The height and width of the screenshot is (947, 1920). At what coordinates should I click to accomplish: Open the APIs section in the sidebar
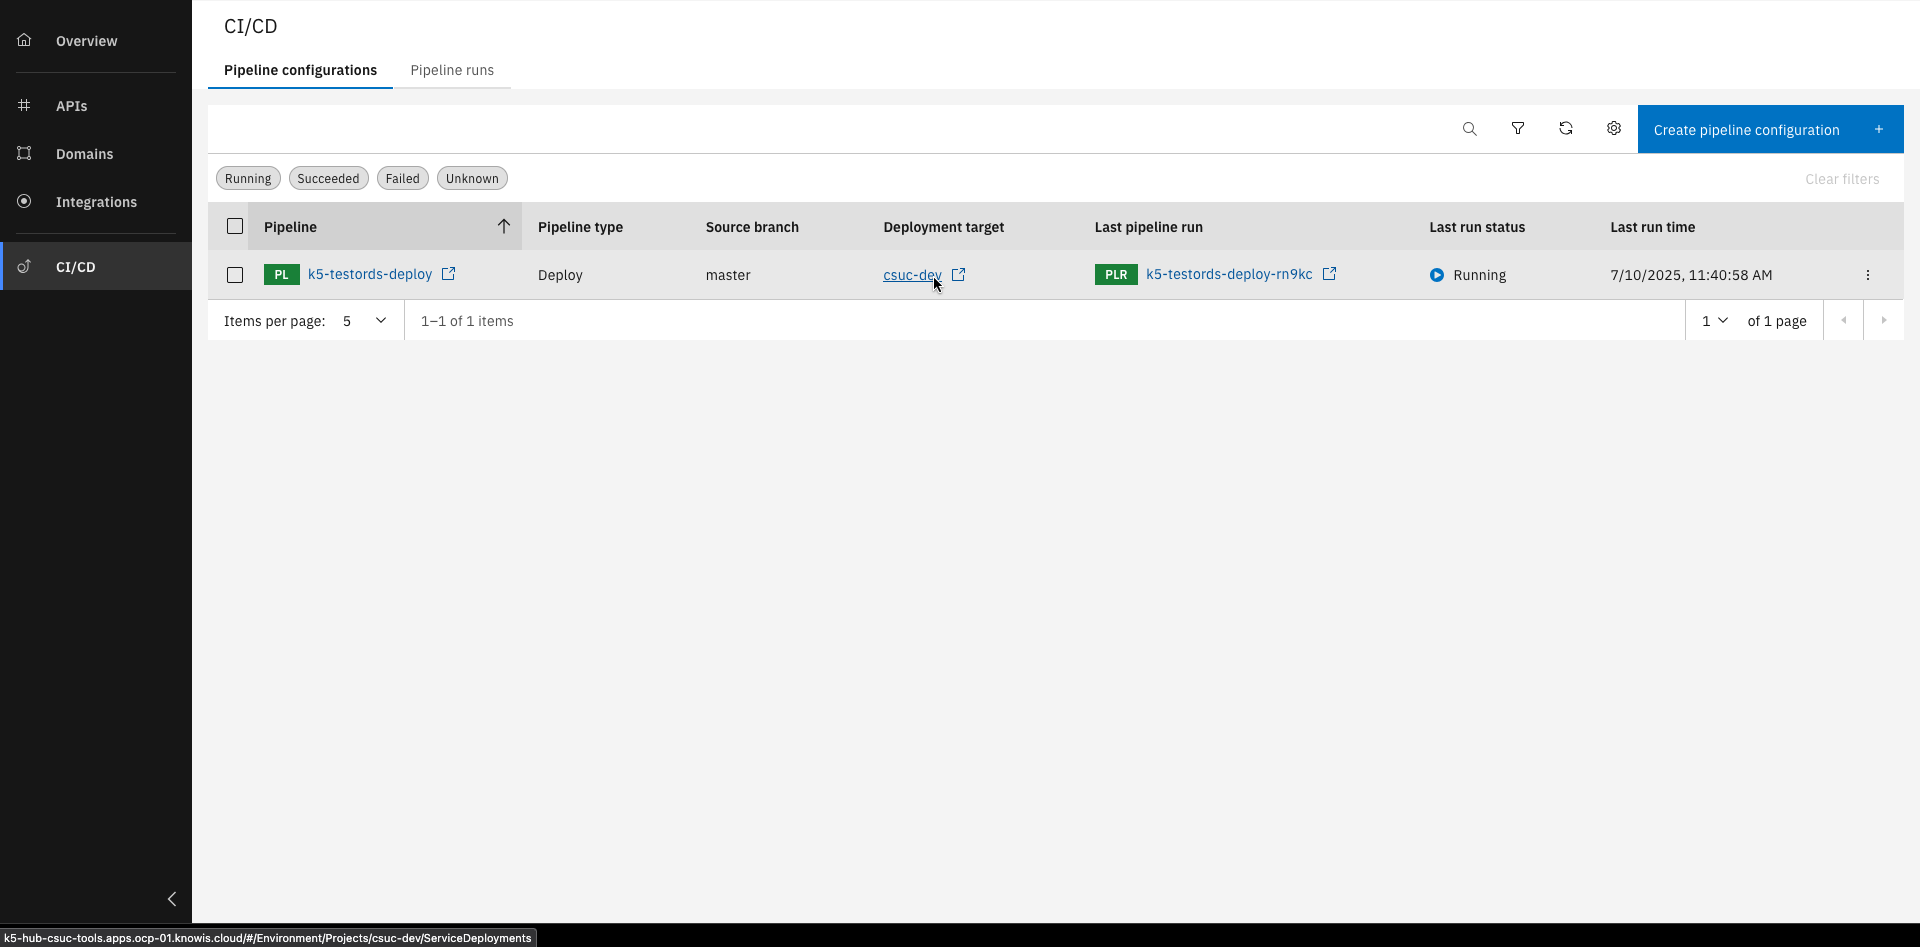[x=24, y=105]
